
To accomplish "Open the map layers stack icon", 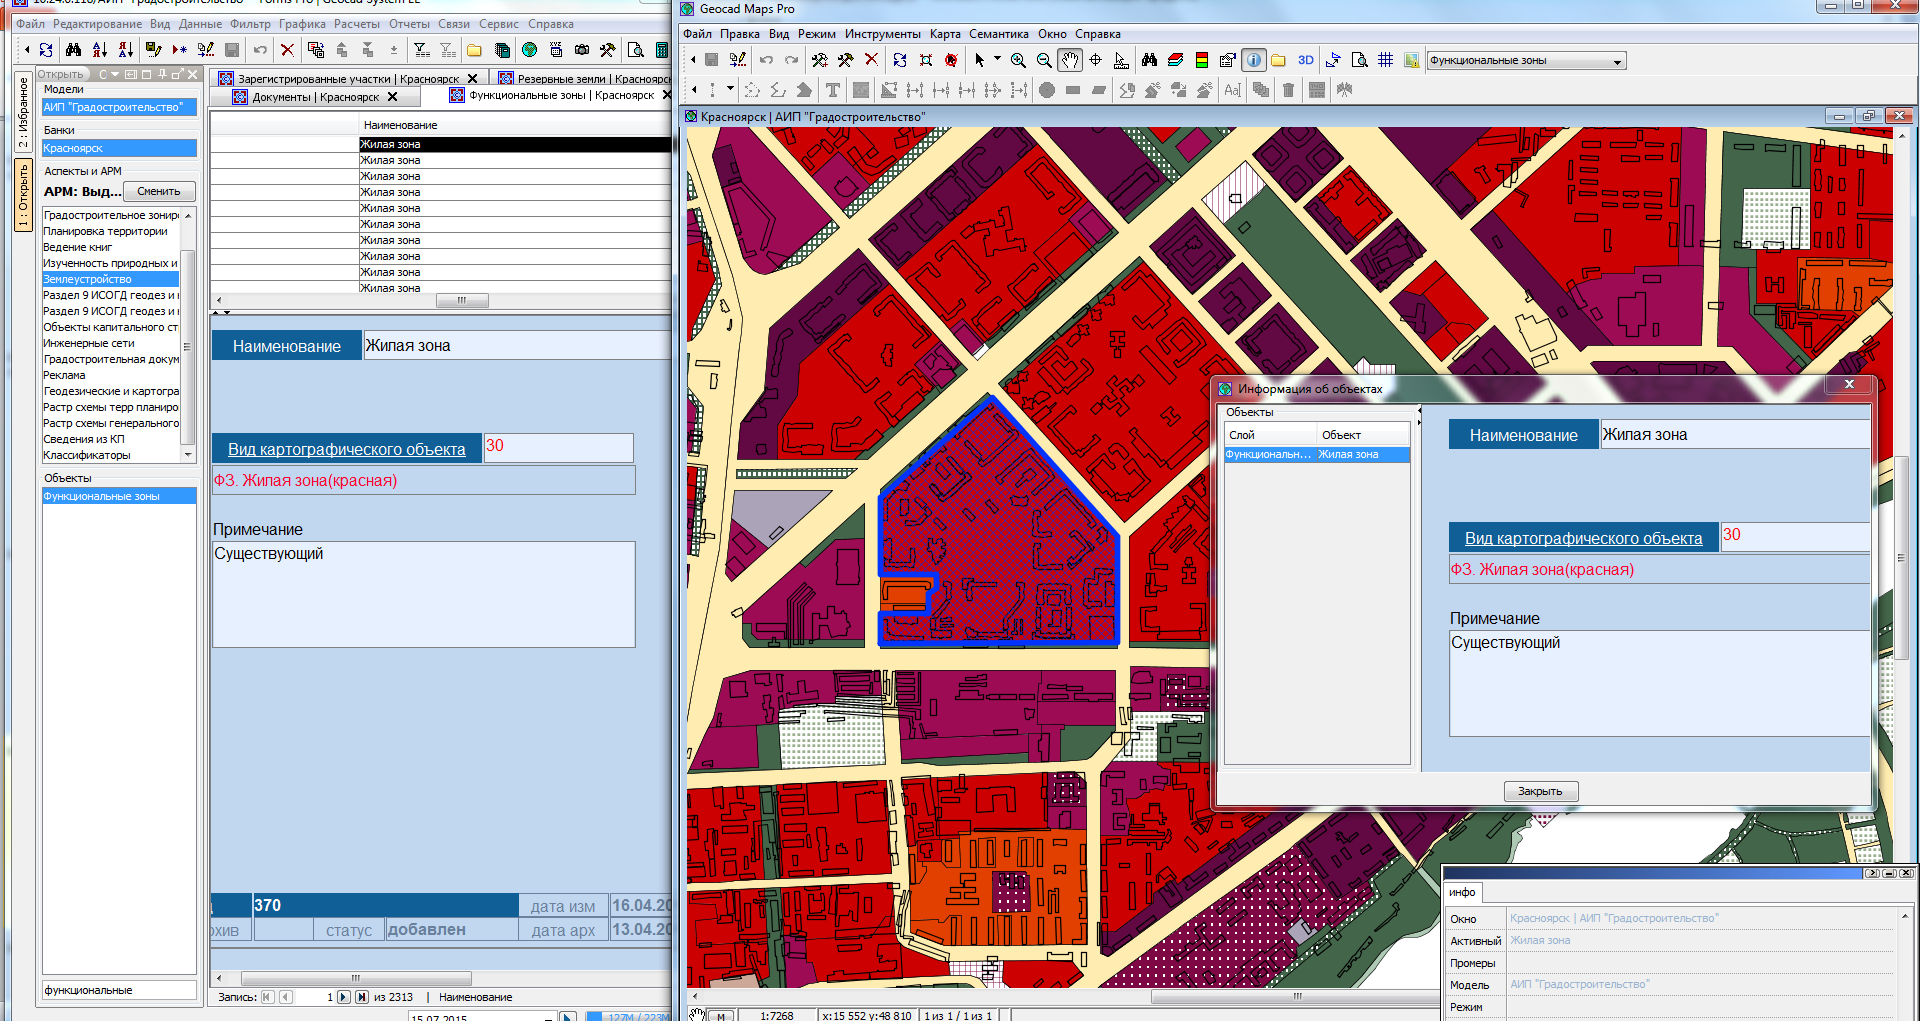I will click(1176, 60).
